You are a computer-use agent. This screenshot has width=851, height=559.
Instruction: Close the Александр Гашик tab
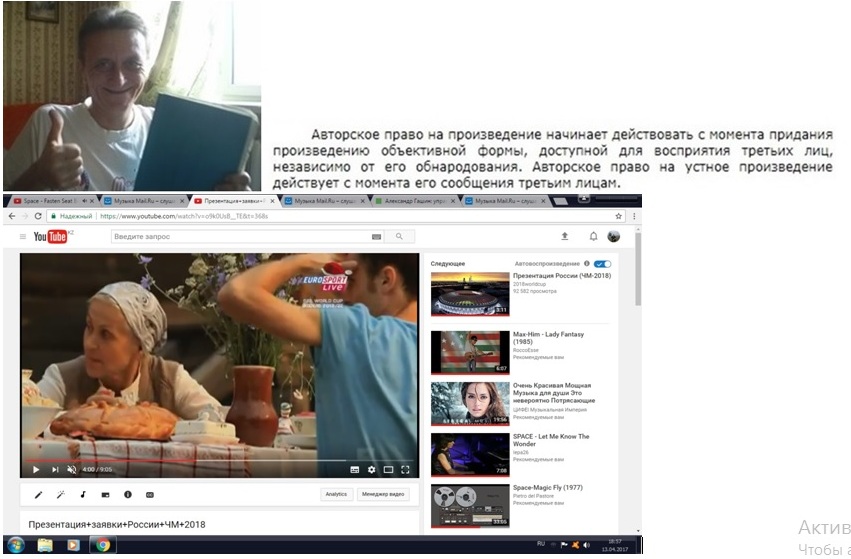(453, 201)
